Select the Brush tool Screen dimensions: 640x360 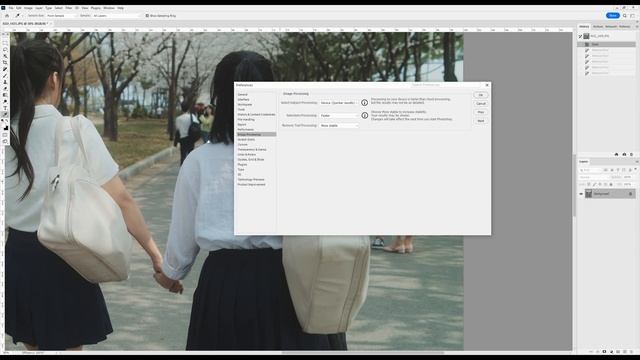tap(5, 76)
